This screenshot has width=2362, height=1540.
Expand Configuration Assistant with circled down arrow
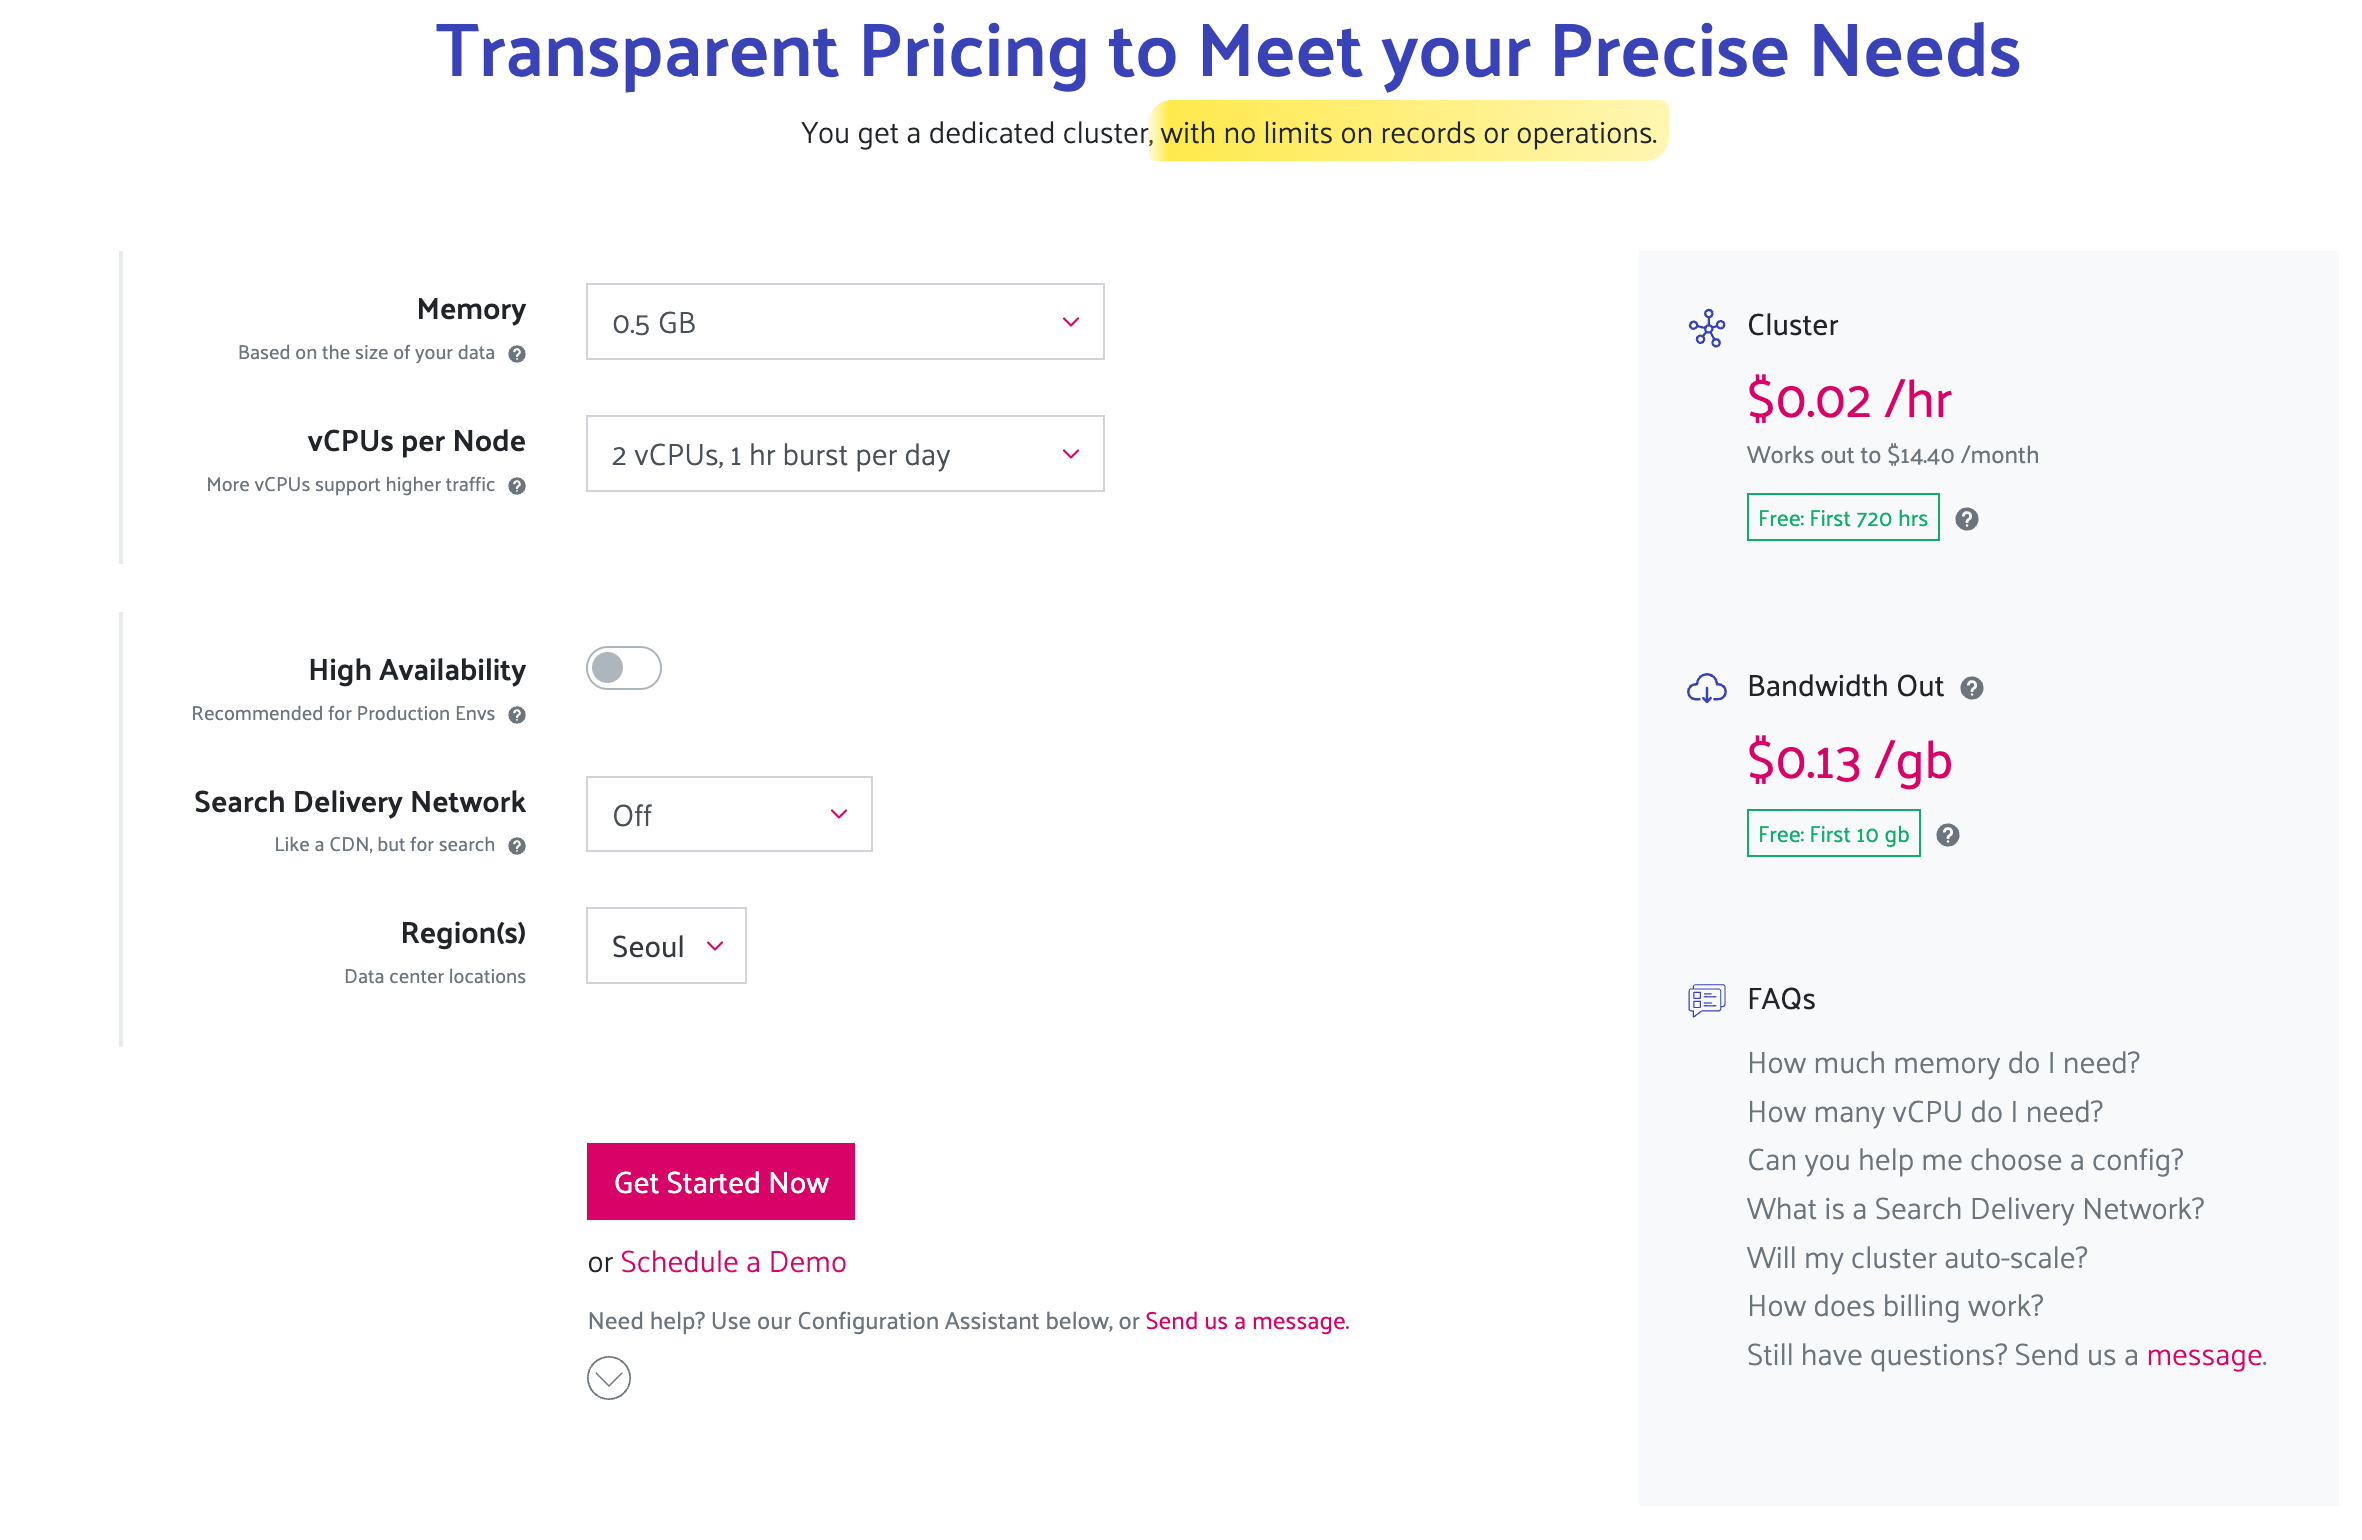[x=609, y=1378]
